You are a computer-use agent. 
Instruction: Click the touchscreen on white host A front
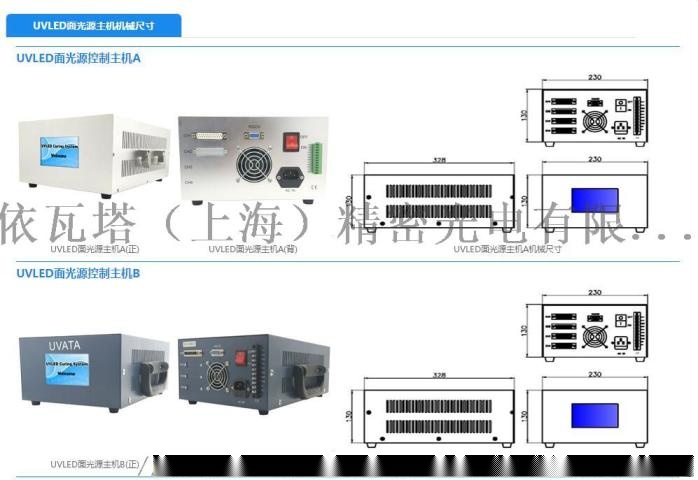(59, 152)
